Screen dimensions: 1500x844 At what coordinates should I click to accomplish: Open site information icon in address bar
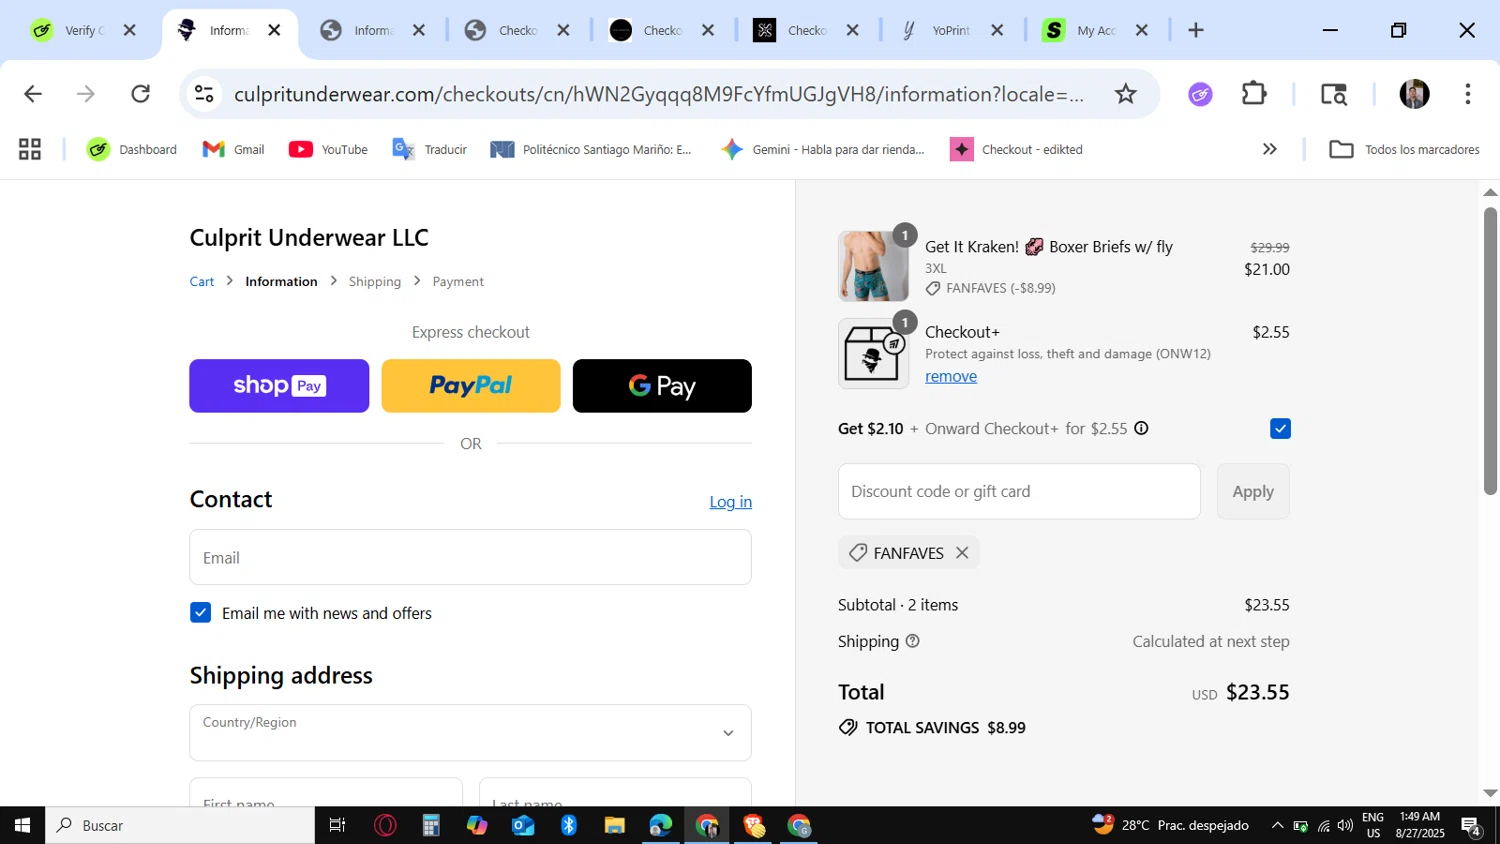pos(204,94)
